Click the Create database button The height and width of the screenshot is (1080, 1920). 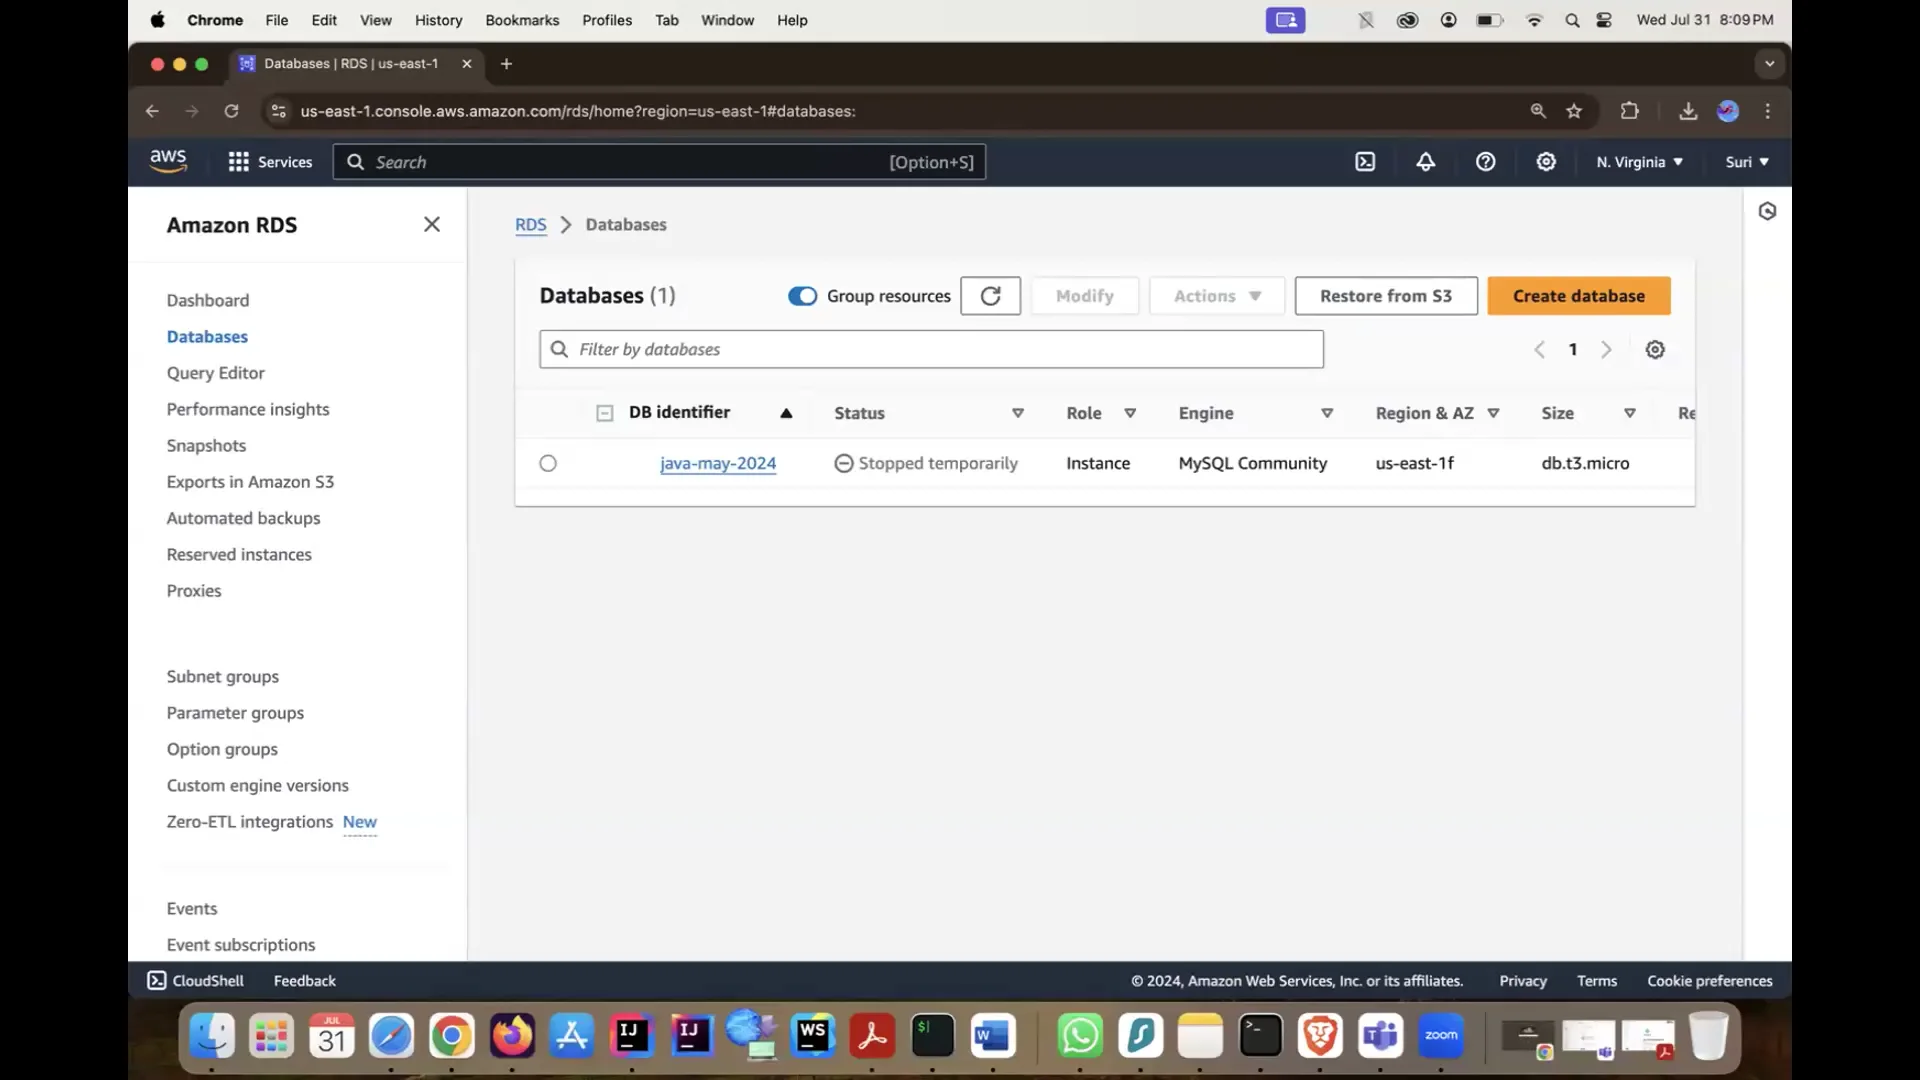tap(1578, 295)
